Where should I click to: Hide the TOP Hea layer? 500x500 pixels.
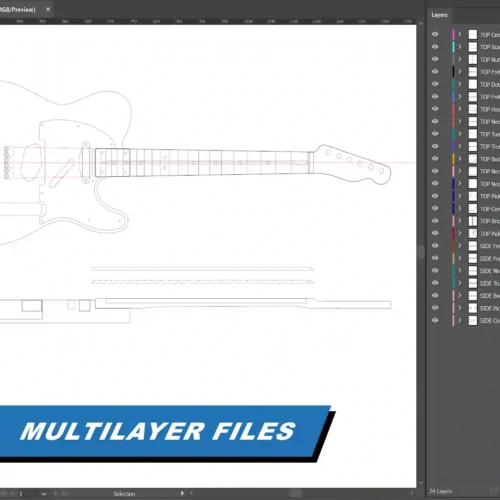tap(435, 109)
